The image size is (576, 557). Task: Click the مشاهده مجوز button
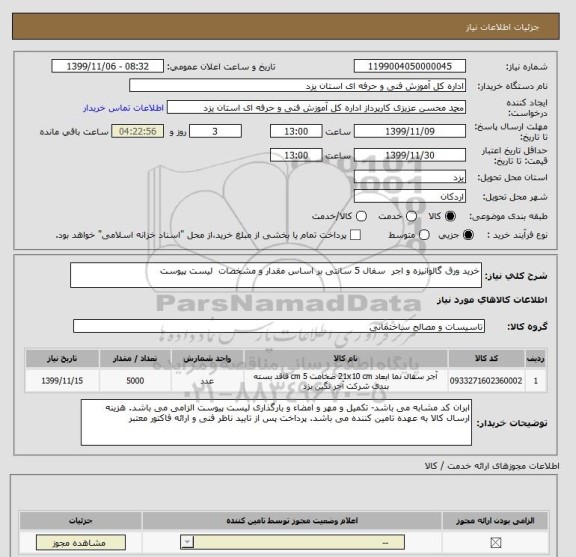point(81,542)
